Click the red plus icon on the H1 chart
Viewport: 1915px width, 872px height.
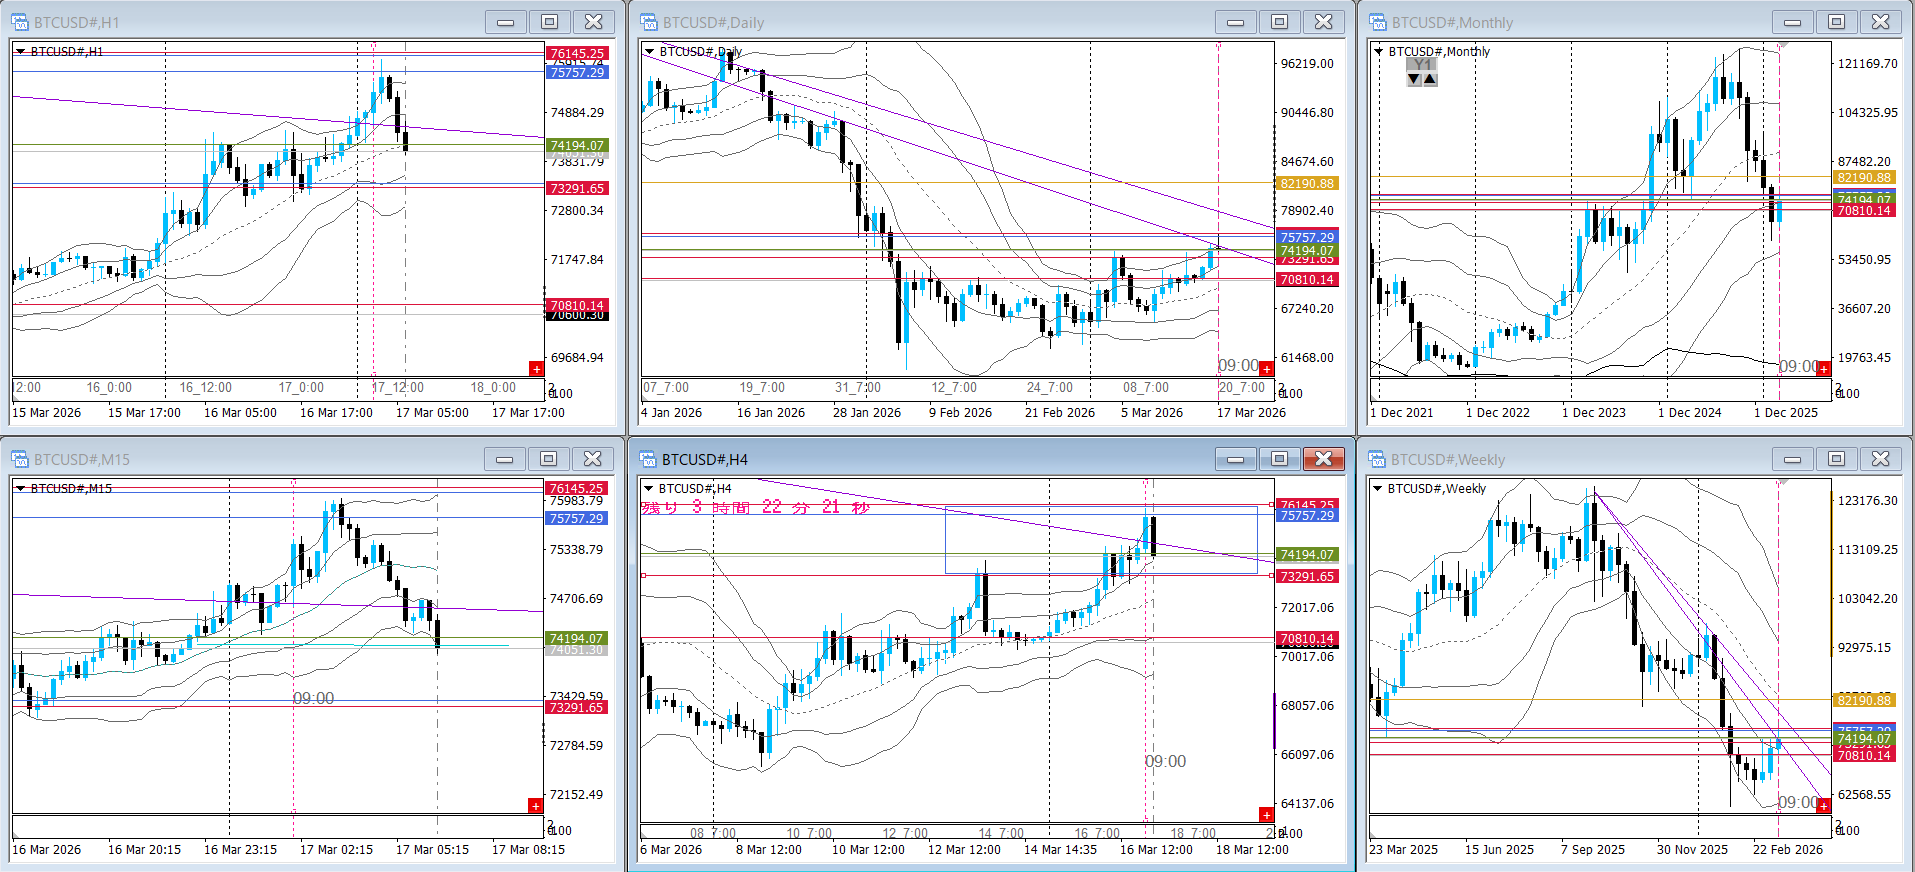(x=536, y=369)
